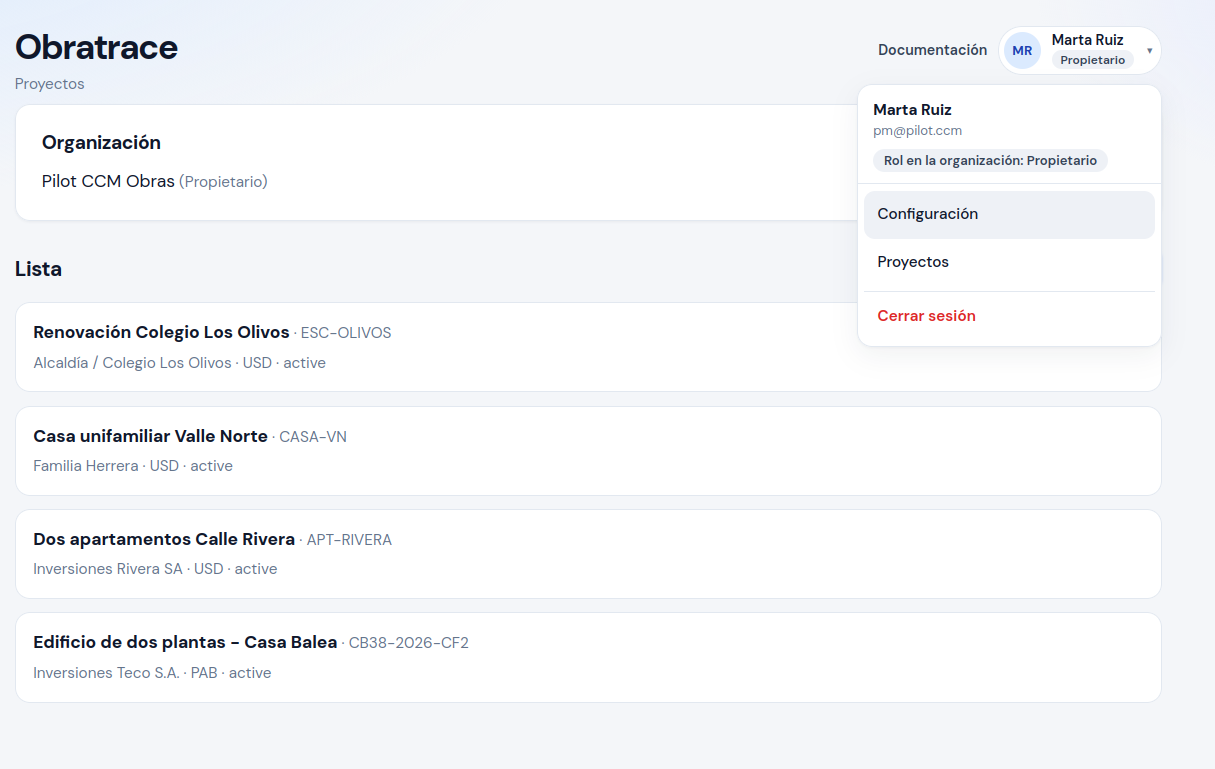
Task: Open Dos apartamentos Calle Rivera project
Action: pyautogui.click(x=164, y=539)
